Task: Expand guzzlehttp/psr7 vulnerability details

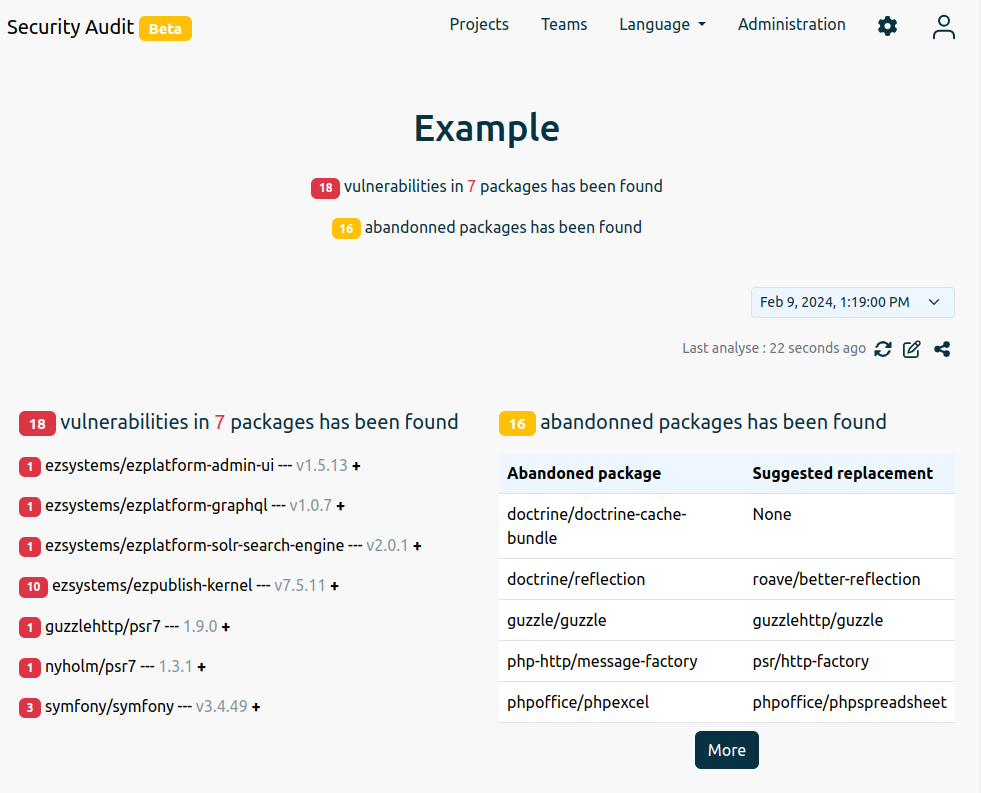Action: coord(226,627)
